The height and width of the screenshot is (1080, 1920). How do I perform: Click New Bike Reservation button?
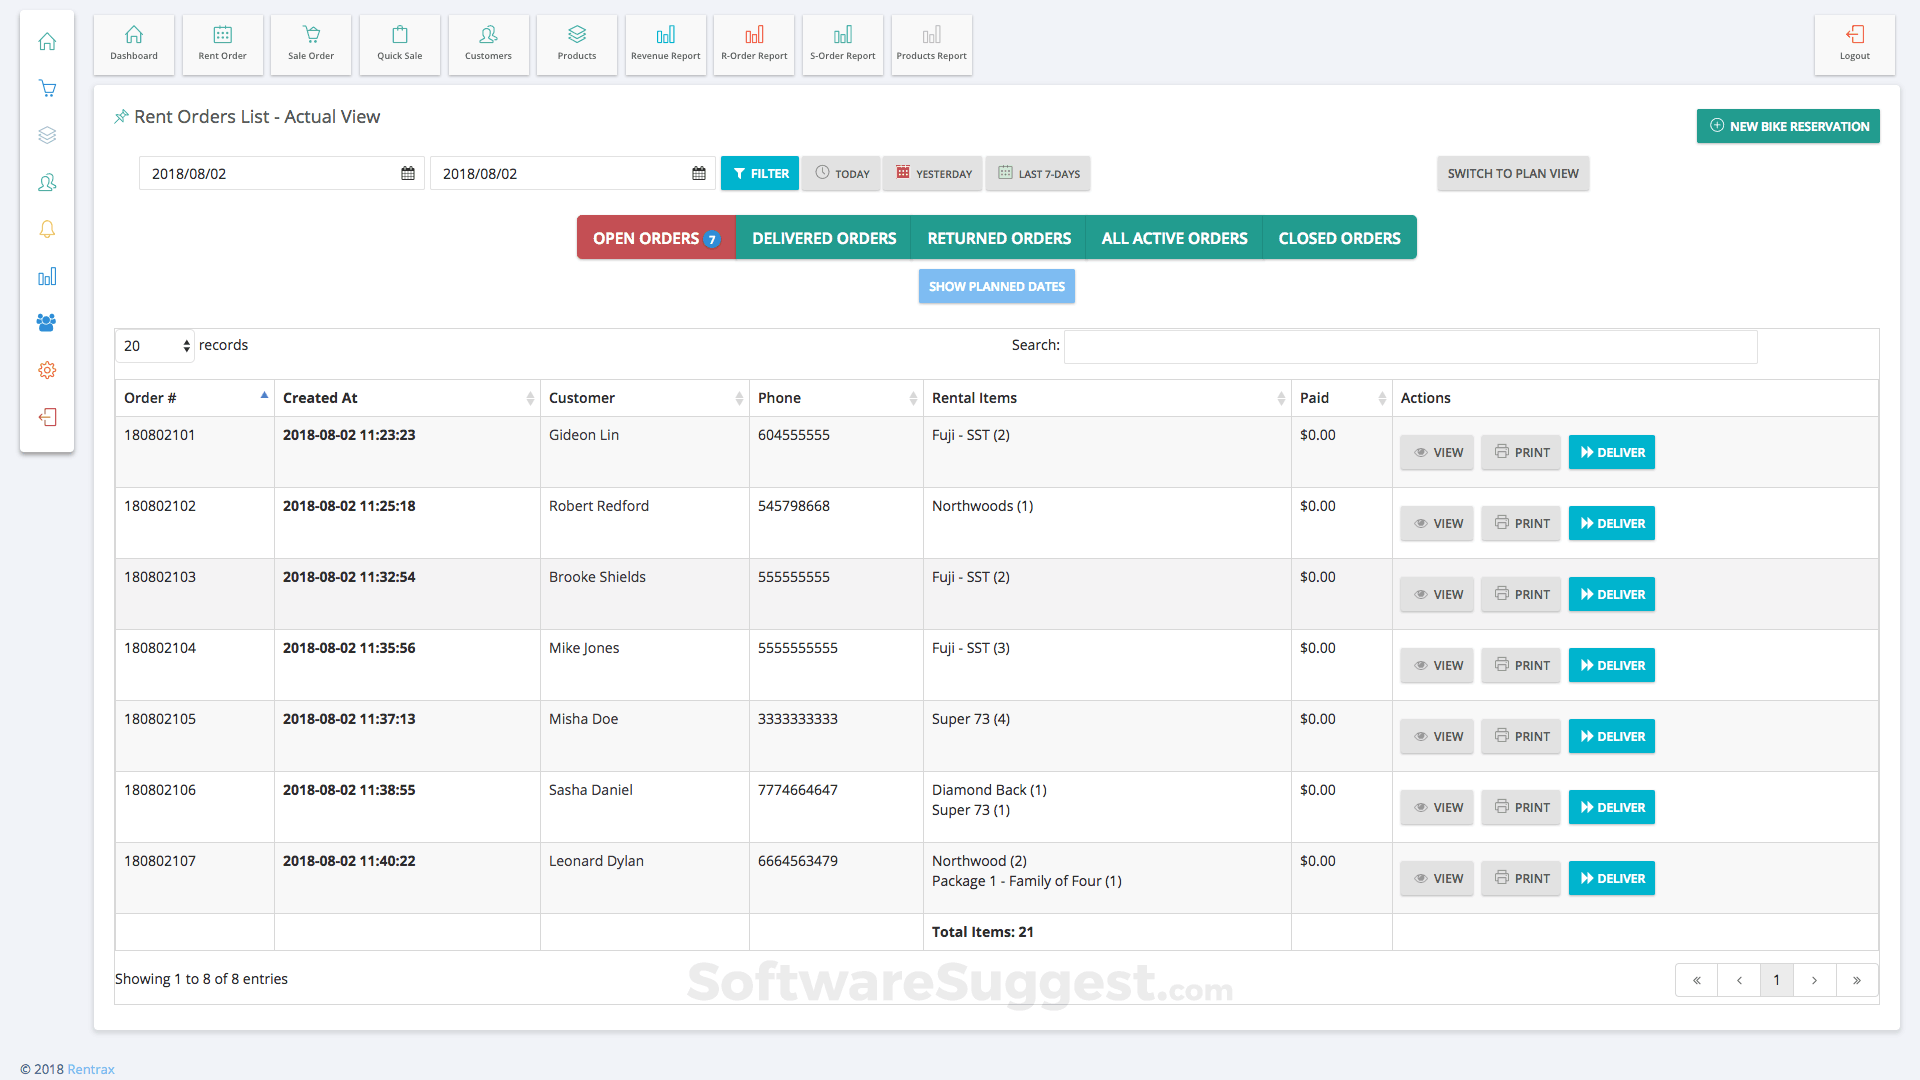[1788, 126]
